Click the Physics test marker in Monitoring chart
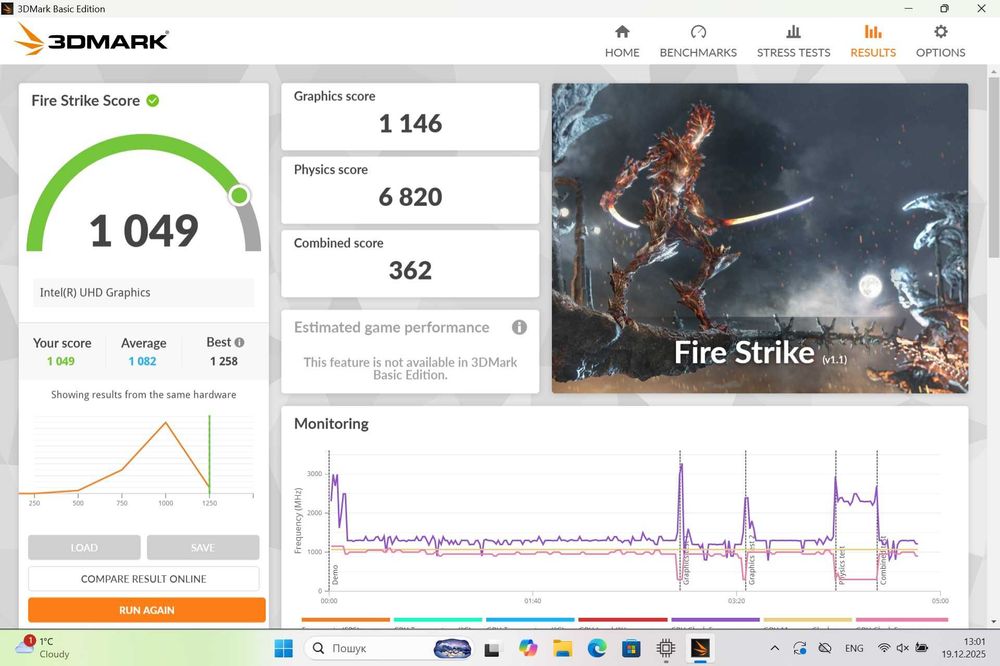Screen dimensions: 1000x666 842,565
